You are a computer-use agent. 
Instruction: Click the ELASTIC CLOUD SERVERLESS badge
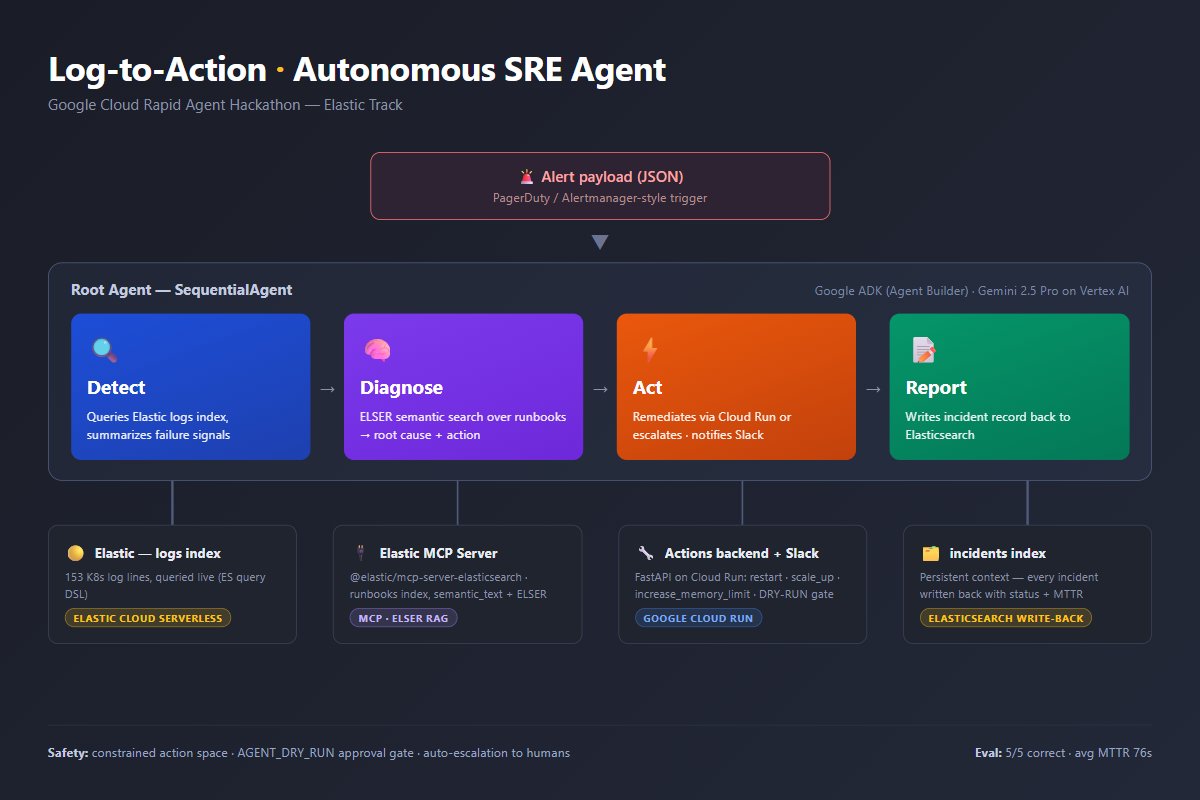tap(148, 618)
